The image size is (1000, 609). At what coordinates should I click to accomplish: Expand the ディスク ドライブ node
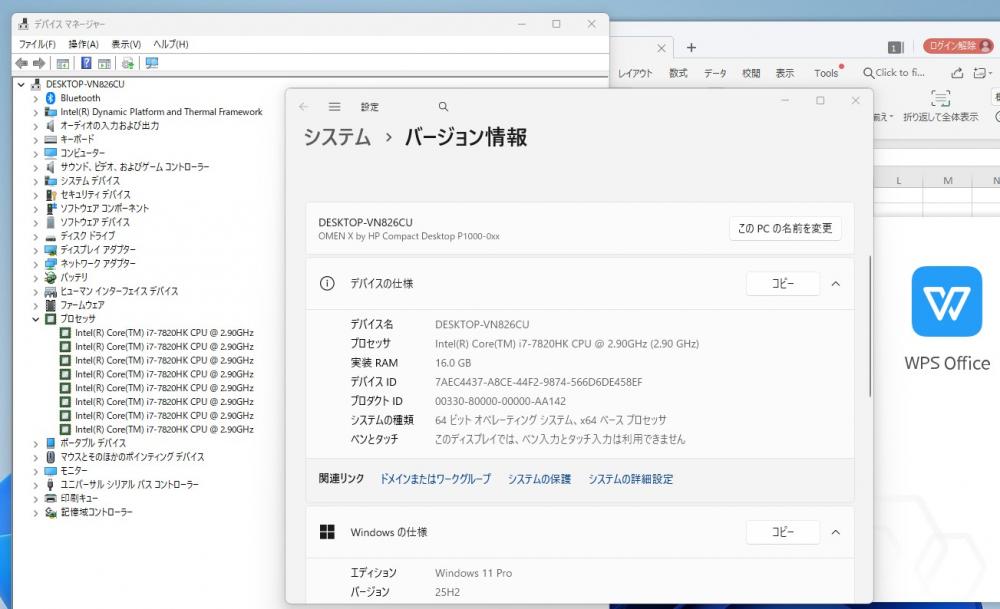[x=36, y=237]
